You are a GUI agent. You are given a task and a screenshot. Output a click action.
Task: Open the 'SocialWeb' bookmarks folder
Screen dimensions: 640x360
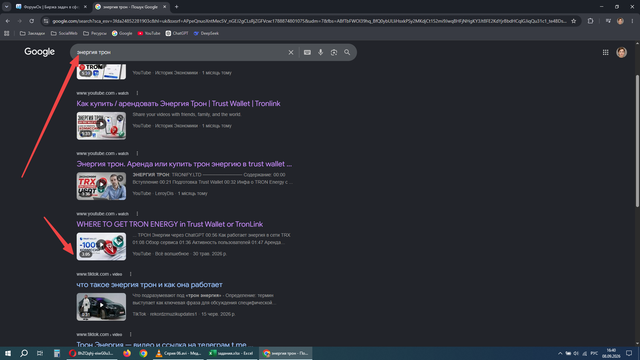tap(64, 33)
